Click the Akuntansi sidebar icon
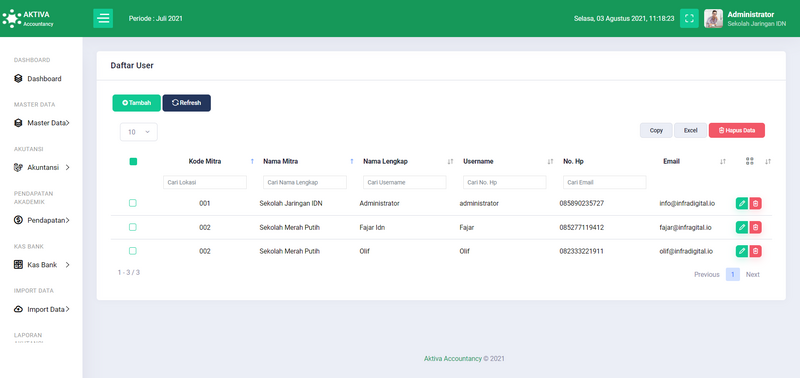The image size is (800, 378). click(18, 167)
